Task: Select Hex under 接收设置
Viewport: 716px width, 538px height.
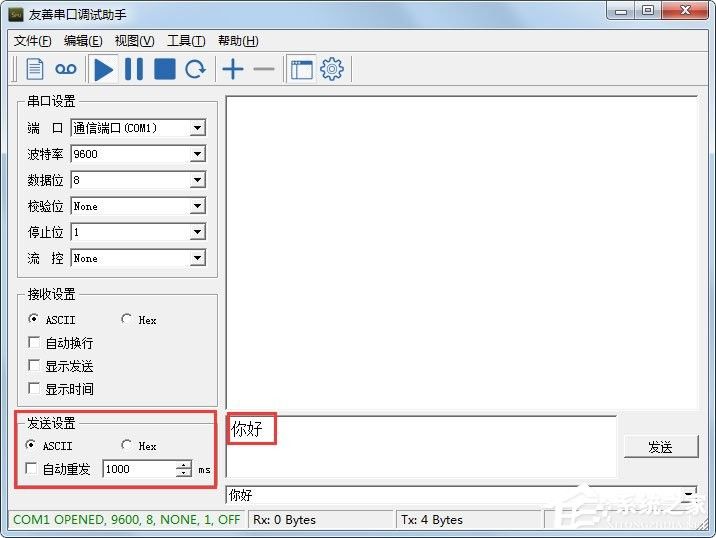Action: tap(126, 319)
